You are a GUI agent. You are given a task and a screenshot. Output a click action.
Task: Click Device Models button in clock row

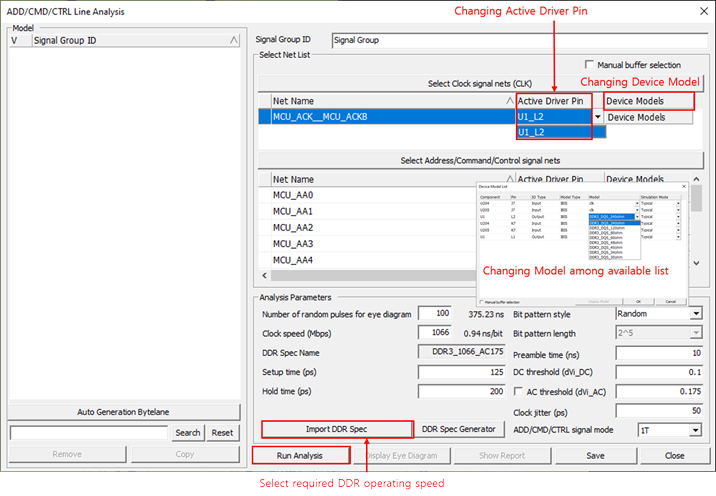pyautogui.click(x=636, y=117)
